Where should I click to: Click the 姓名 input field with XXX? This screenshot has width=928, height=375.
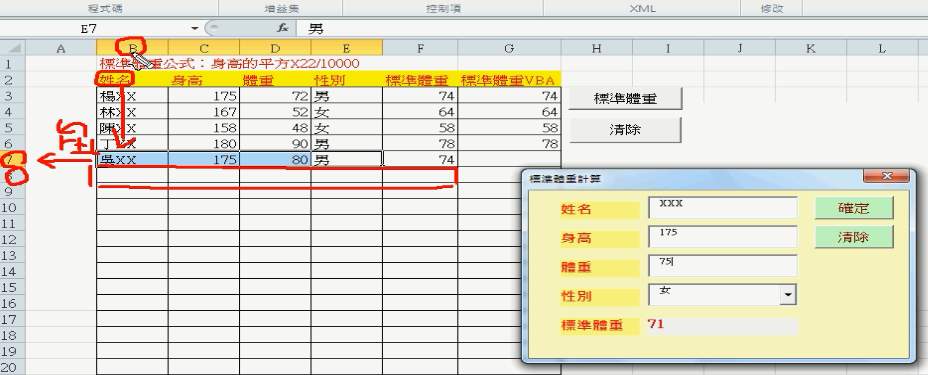click(x=723, y=208)
